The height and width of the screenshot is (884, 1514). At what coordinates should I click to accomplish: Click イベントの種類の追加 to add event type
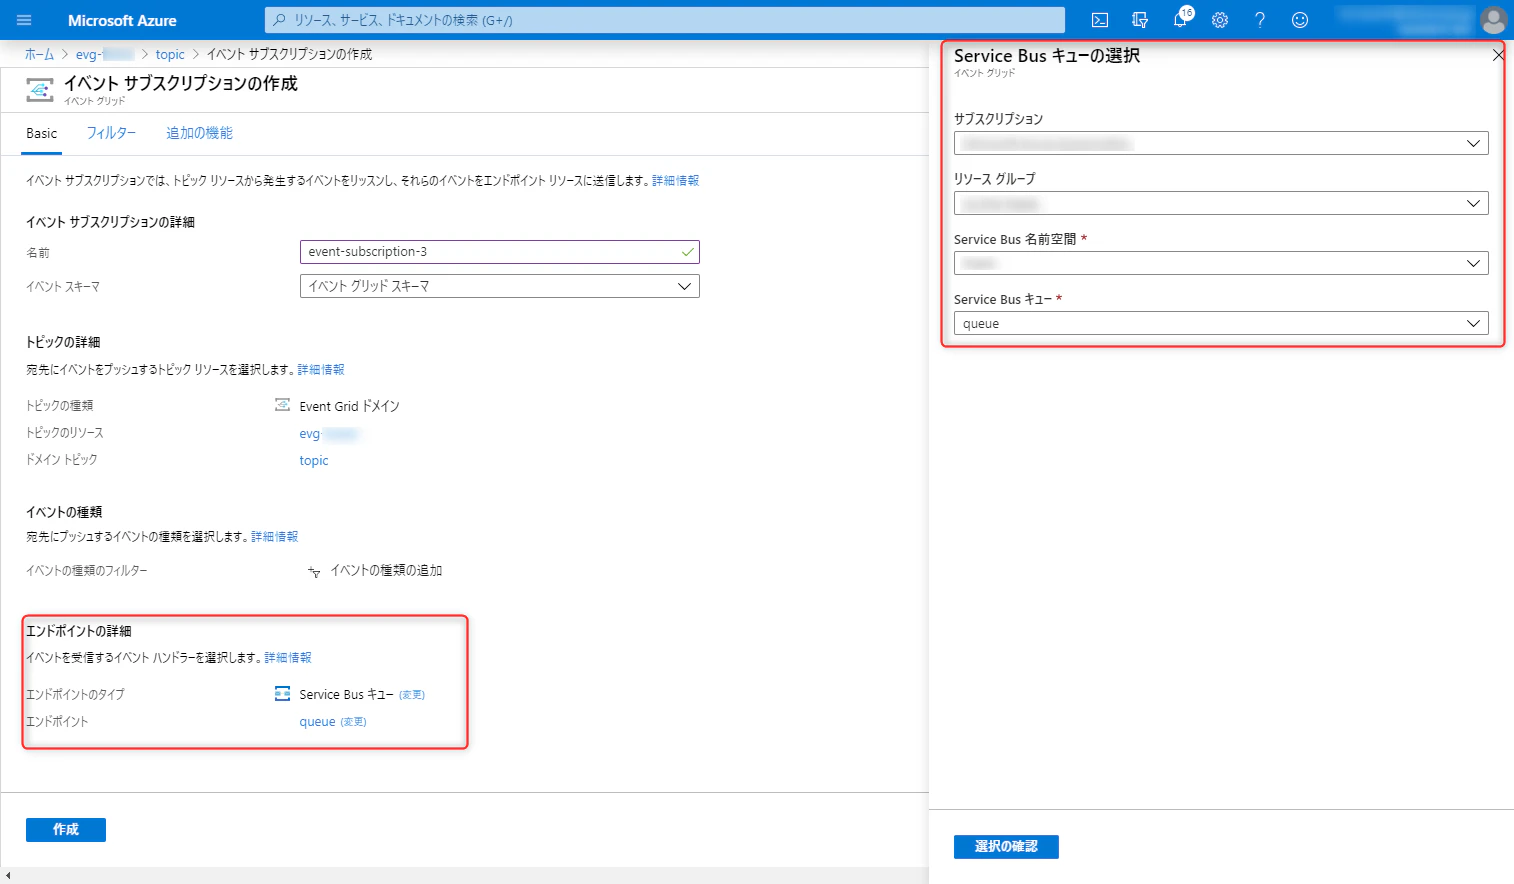click(386, 571)
